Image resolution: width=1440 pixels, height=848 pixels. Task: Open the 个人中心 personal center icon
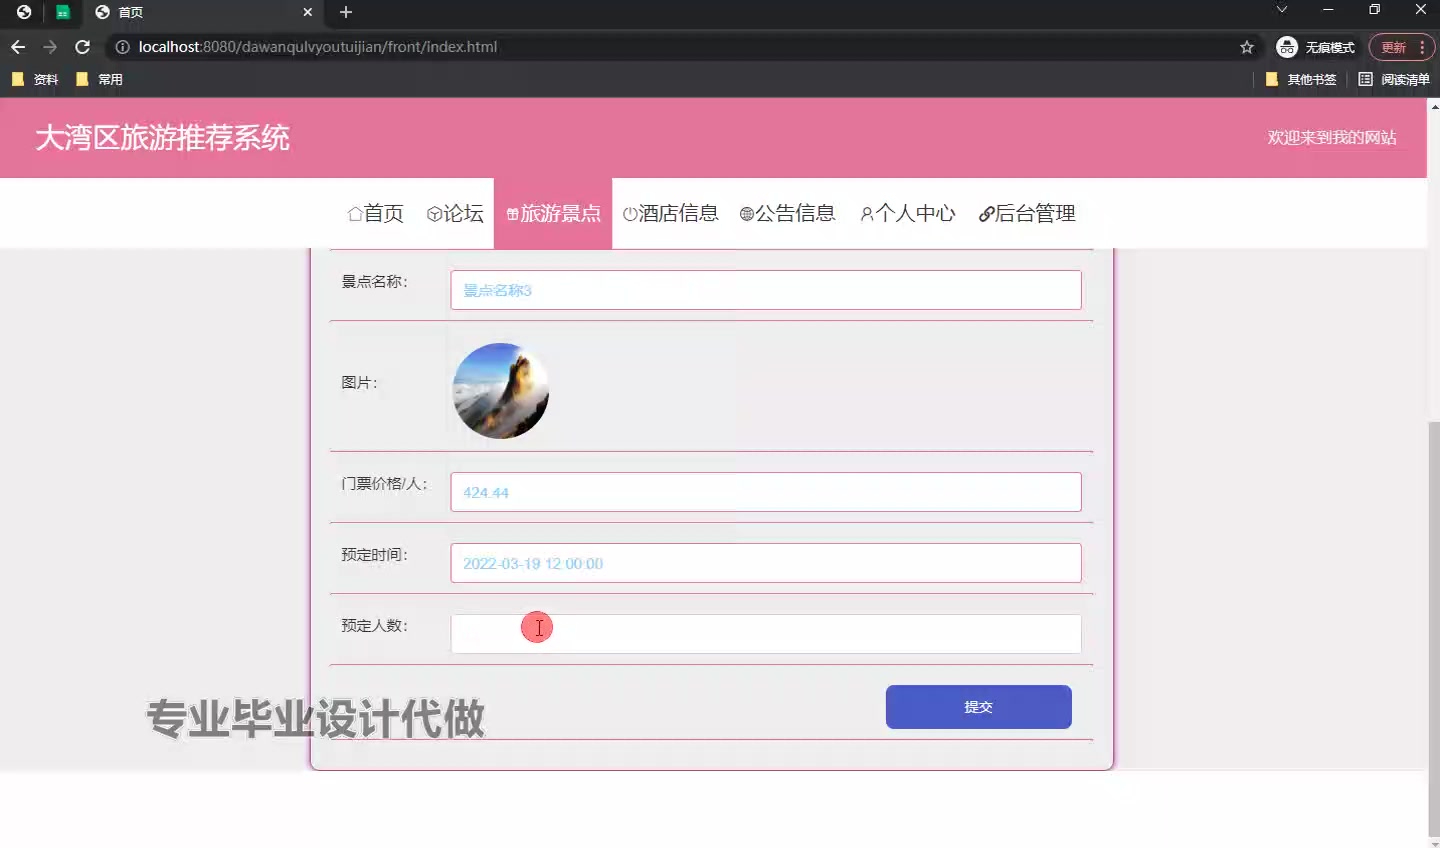tap(866, 213)
